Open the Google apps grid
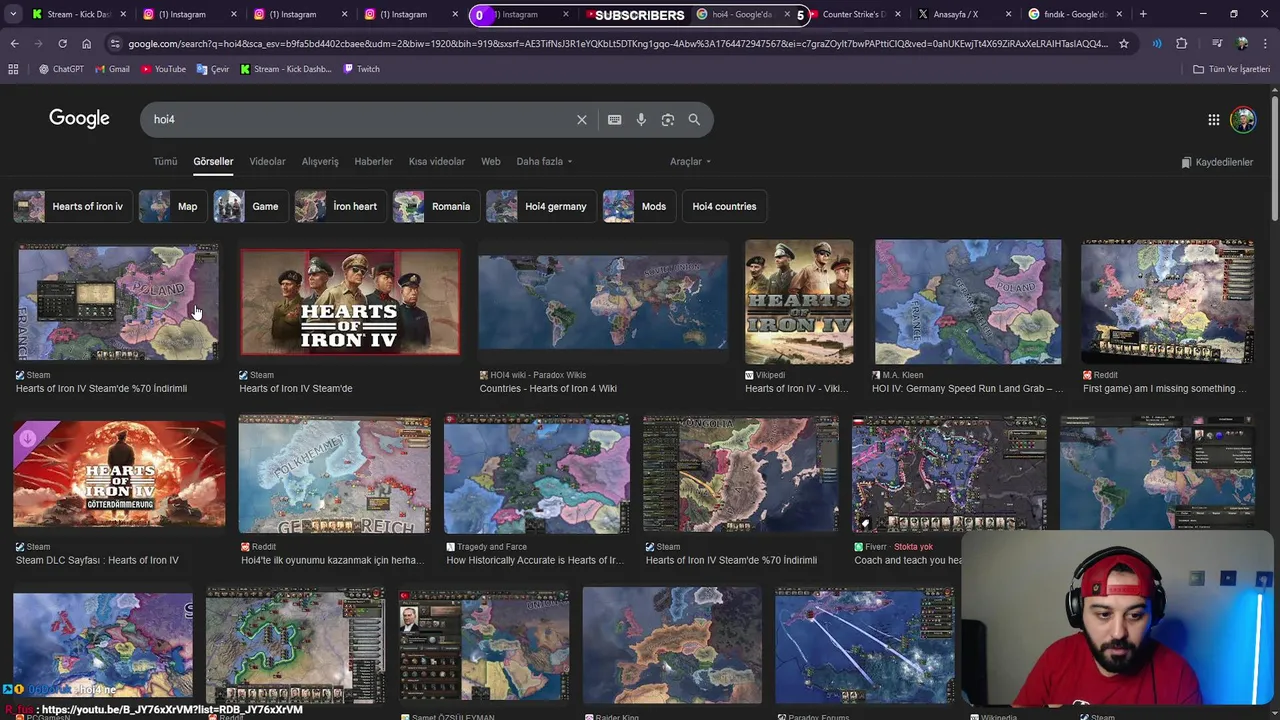The width and height of the screenshot is (1280, 720). point(1213,120)
